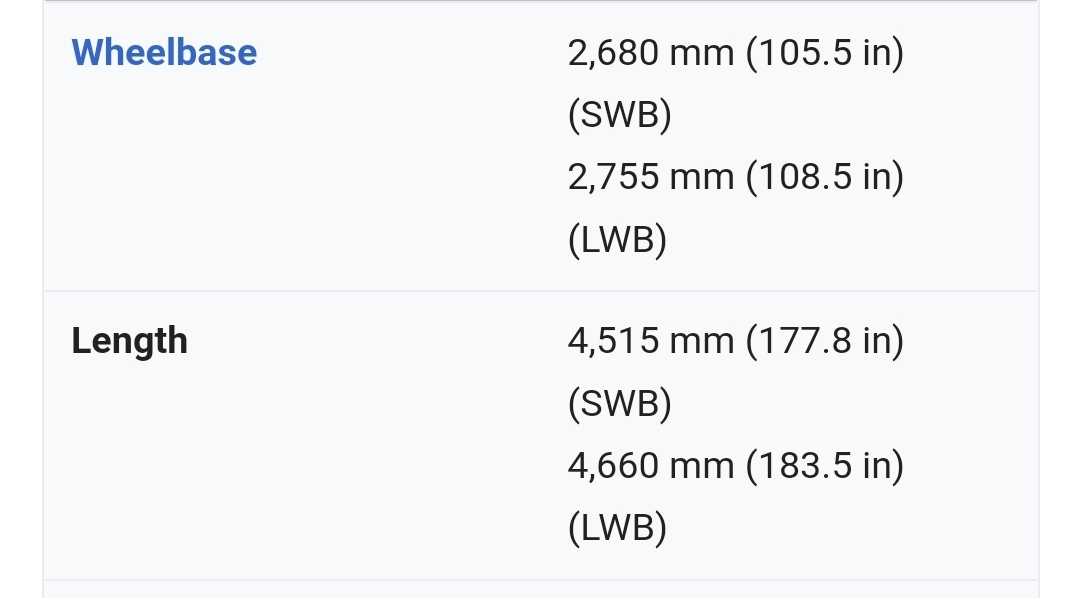Image resolution: width=1079 pixels, height=598 pixels.
Task: Click the SWB label under Length
Action: 620,403
